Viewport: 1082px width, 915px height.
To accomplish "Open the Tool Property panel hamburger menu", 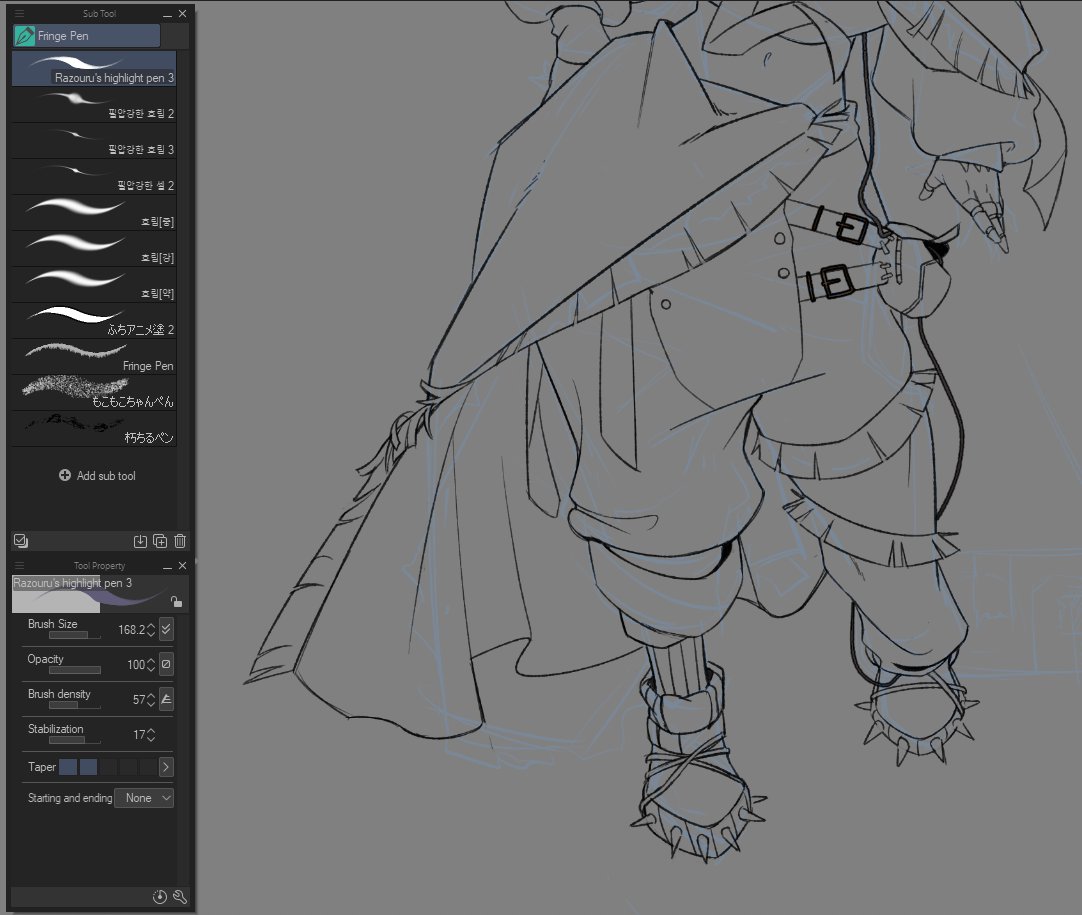I will tap(19, 565).
